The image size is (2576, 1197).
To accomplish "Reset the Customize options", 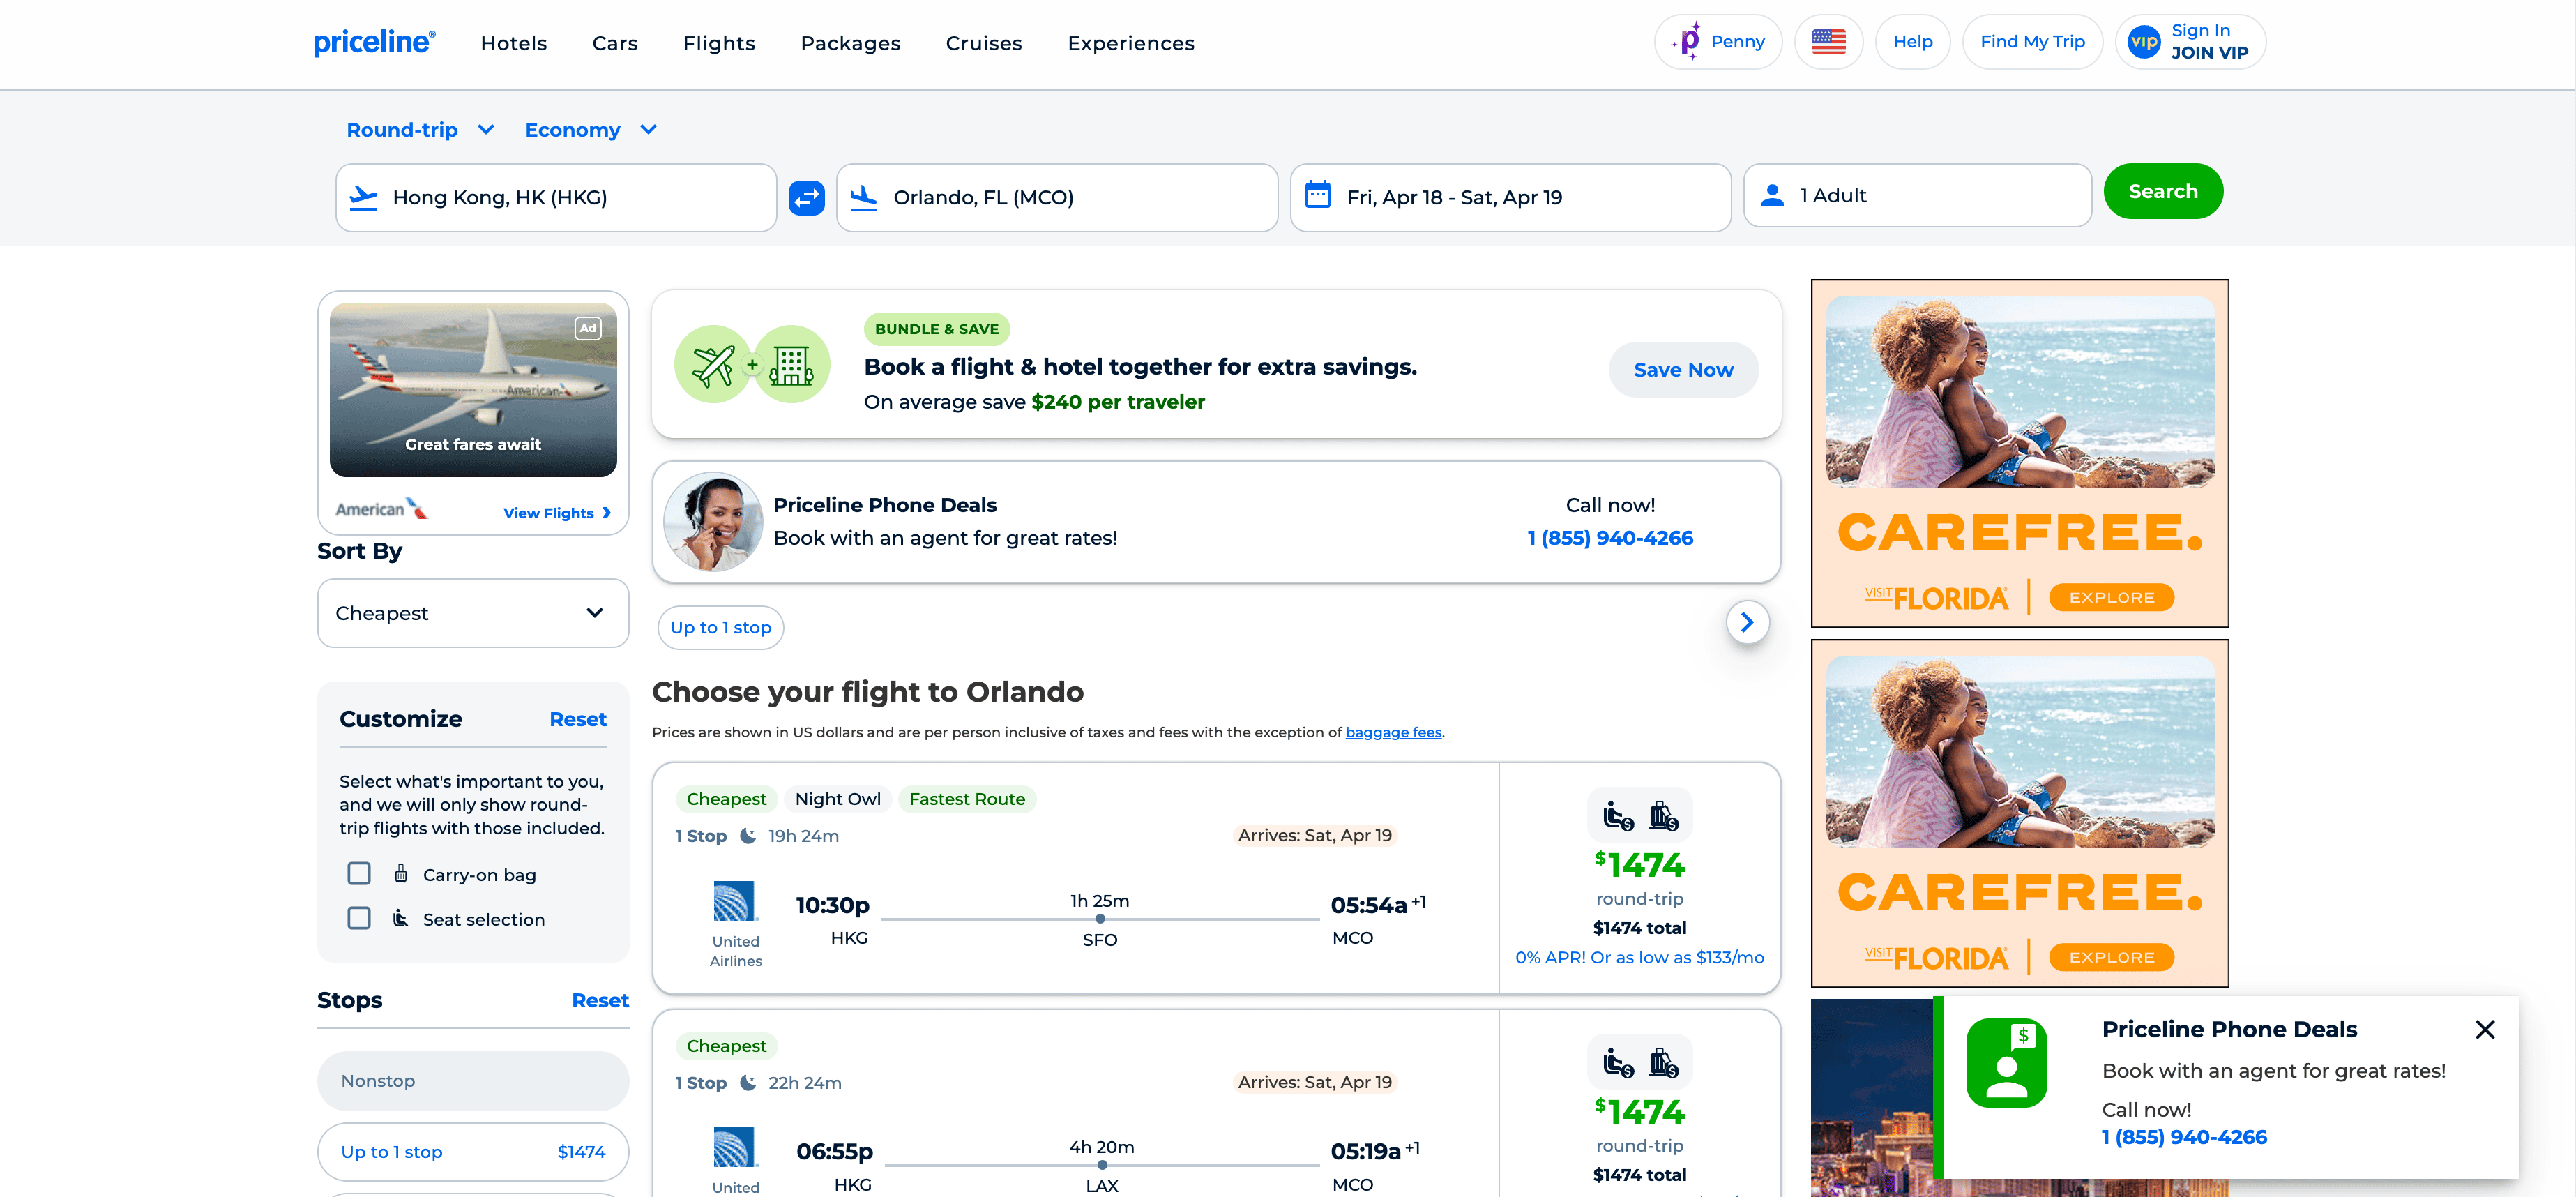I will click(578, 719).
